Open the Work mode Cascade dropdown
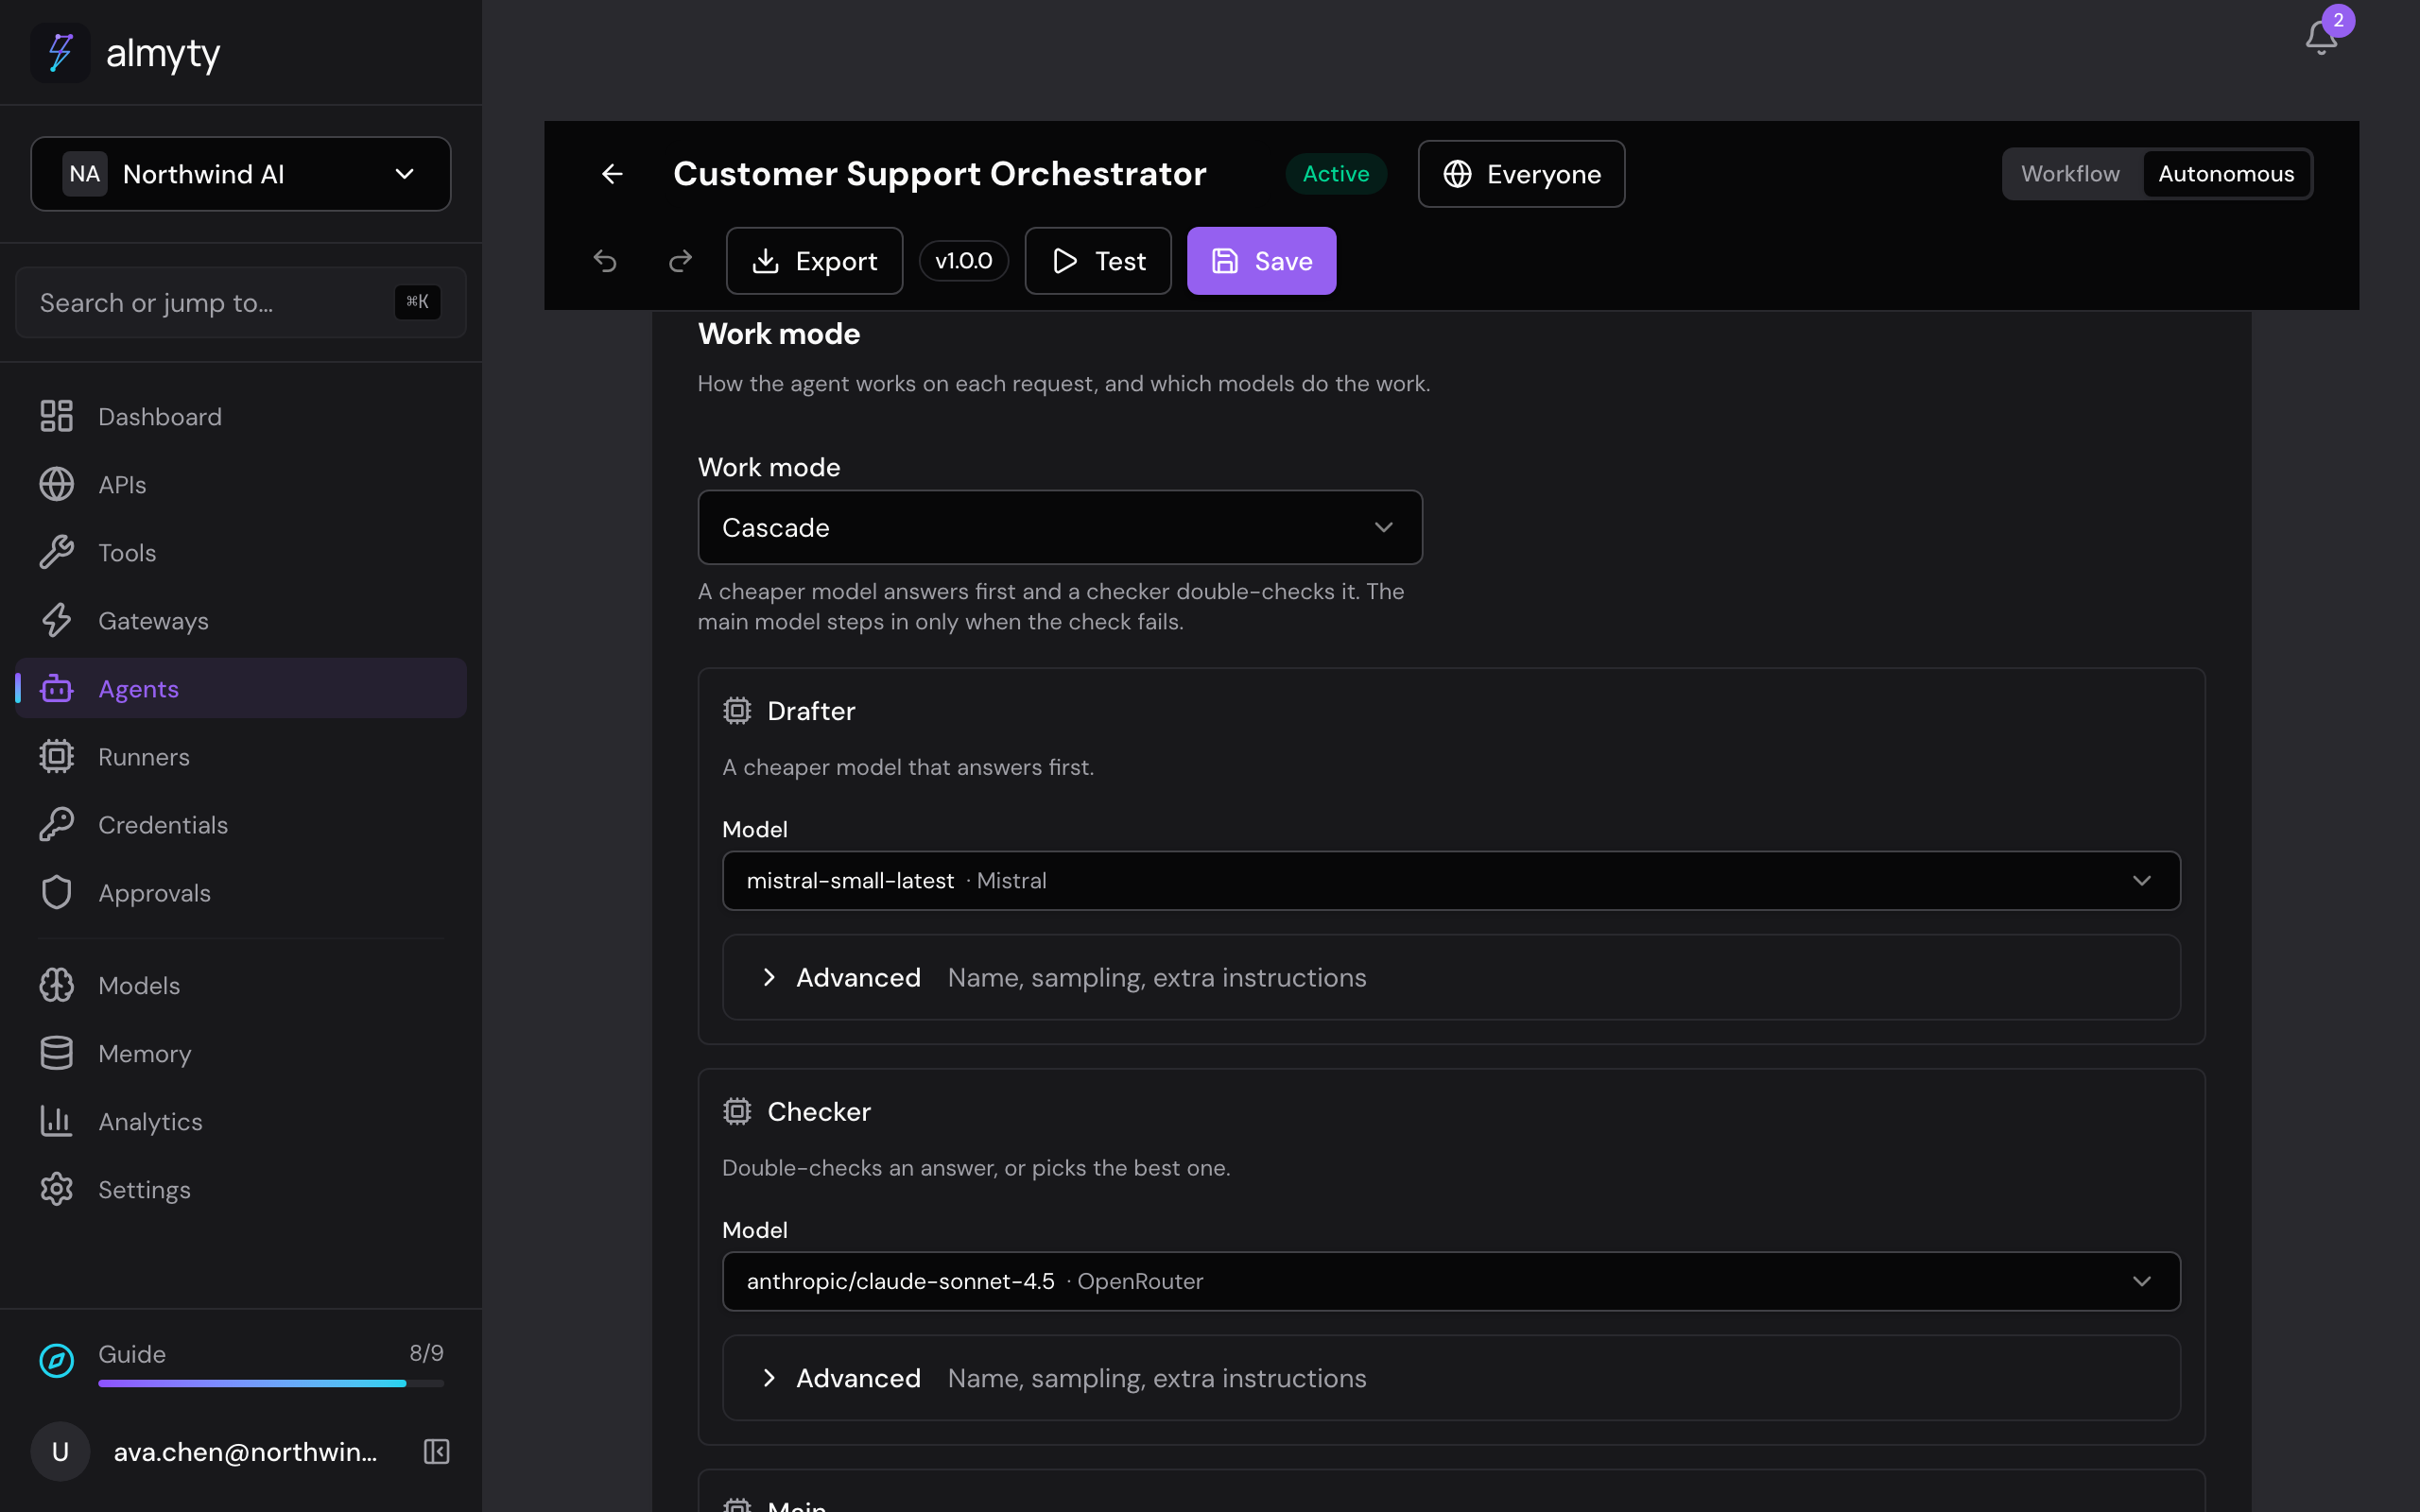Screen dimensions: 2420x1512 1060,527
